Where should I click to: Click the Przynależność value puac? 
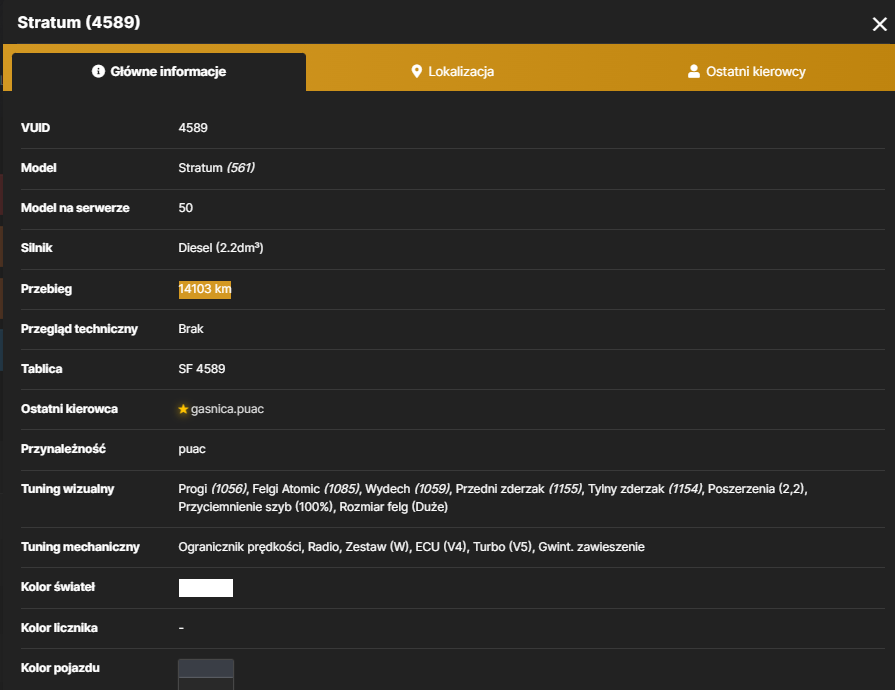point(192,449)
